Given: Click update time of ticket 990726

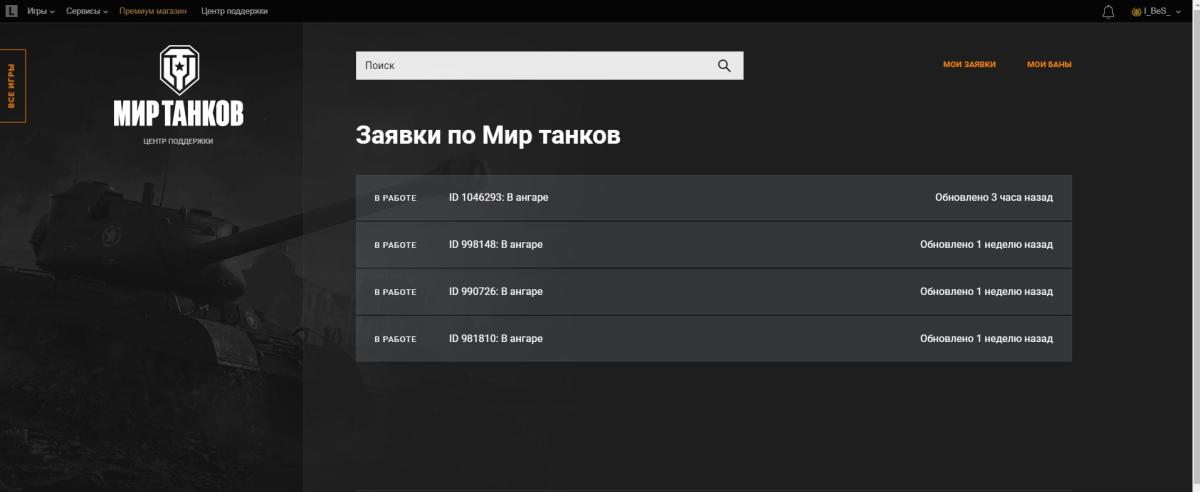Looking at the screenshot, I should pos(986,292).
